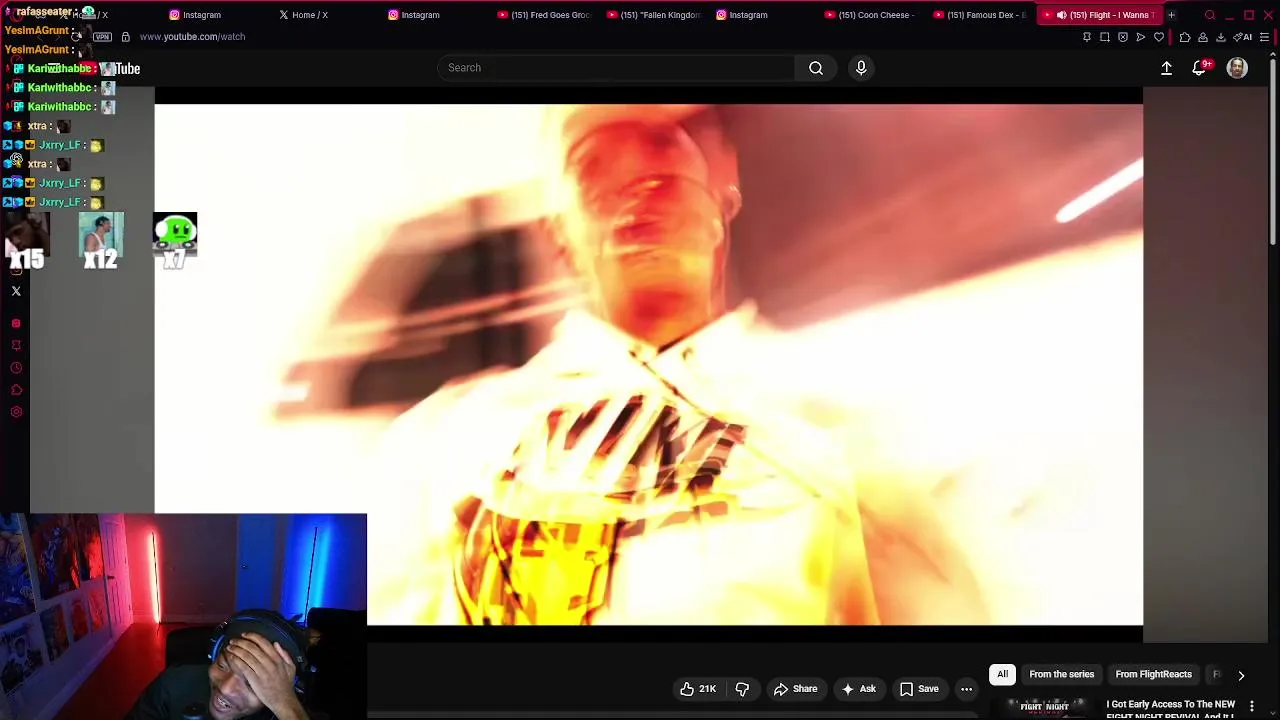Open the browser profile icon
1280x720 pixels.
pos(1203,37)
